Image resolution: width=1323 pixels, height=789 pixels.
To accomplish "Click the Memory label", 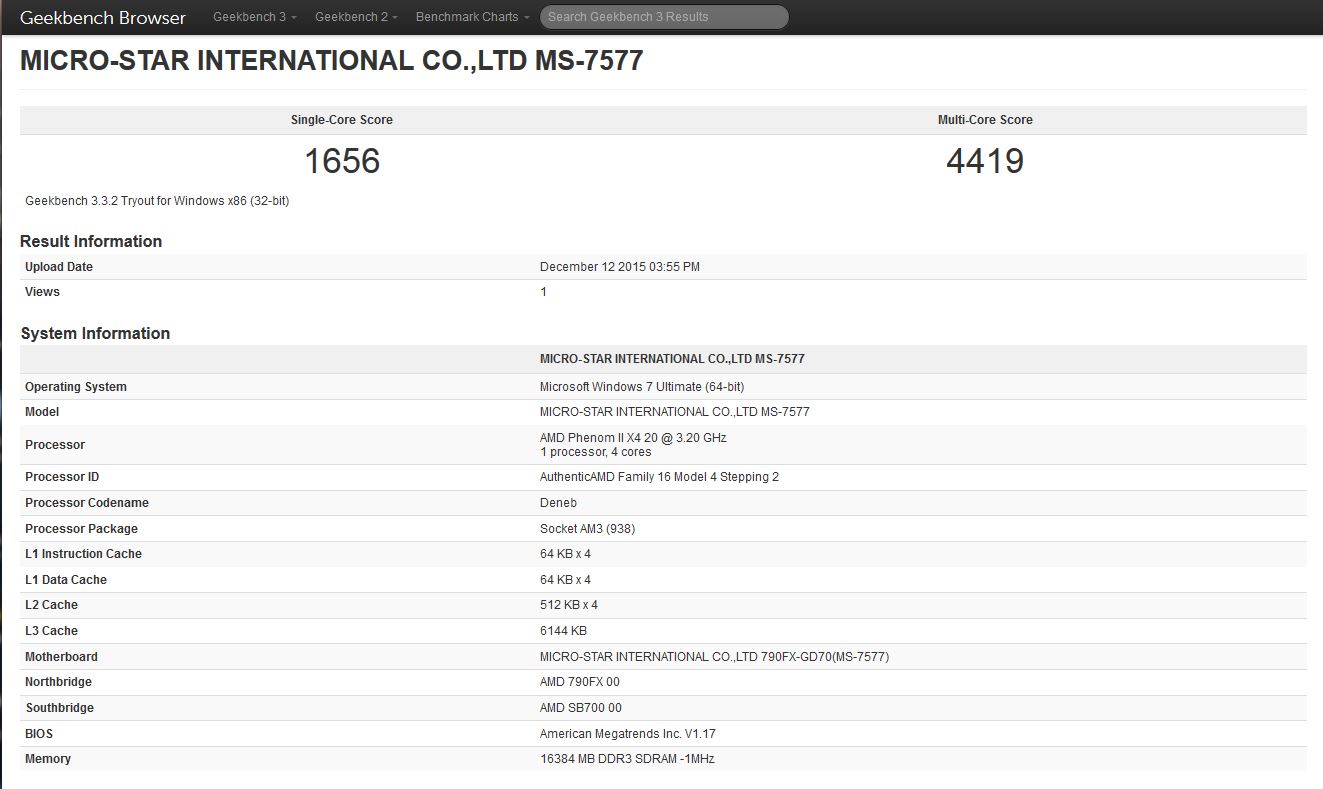I will [x=48, y=759].
